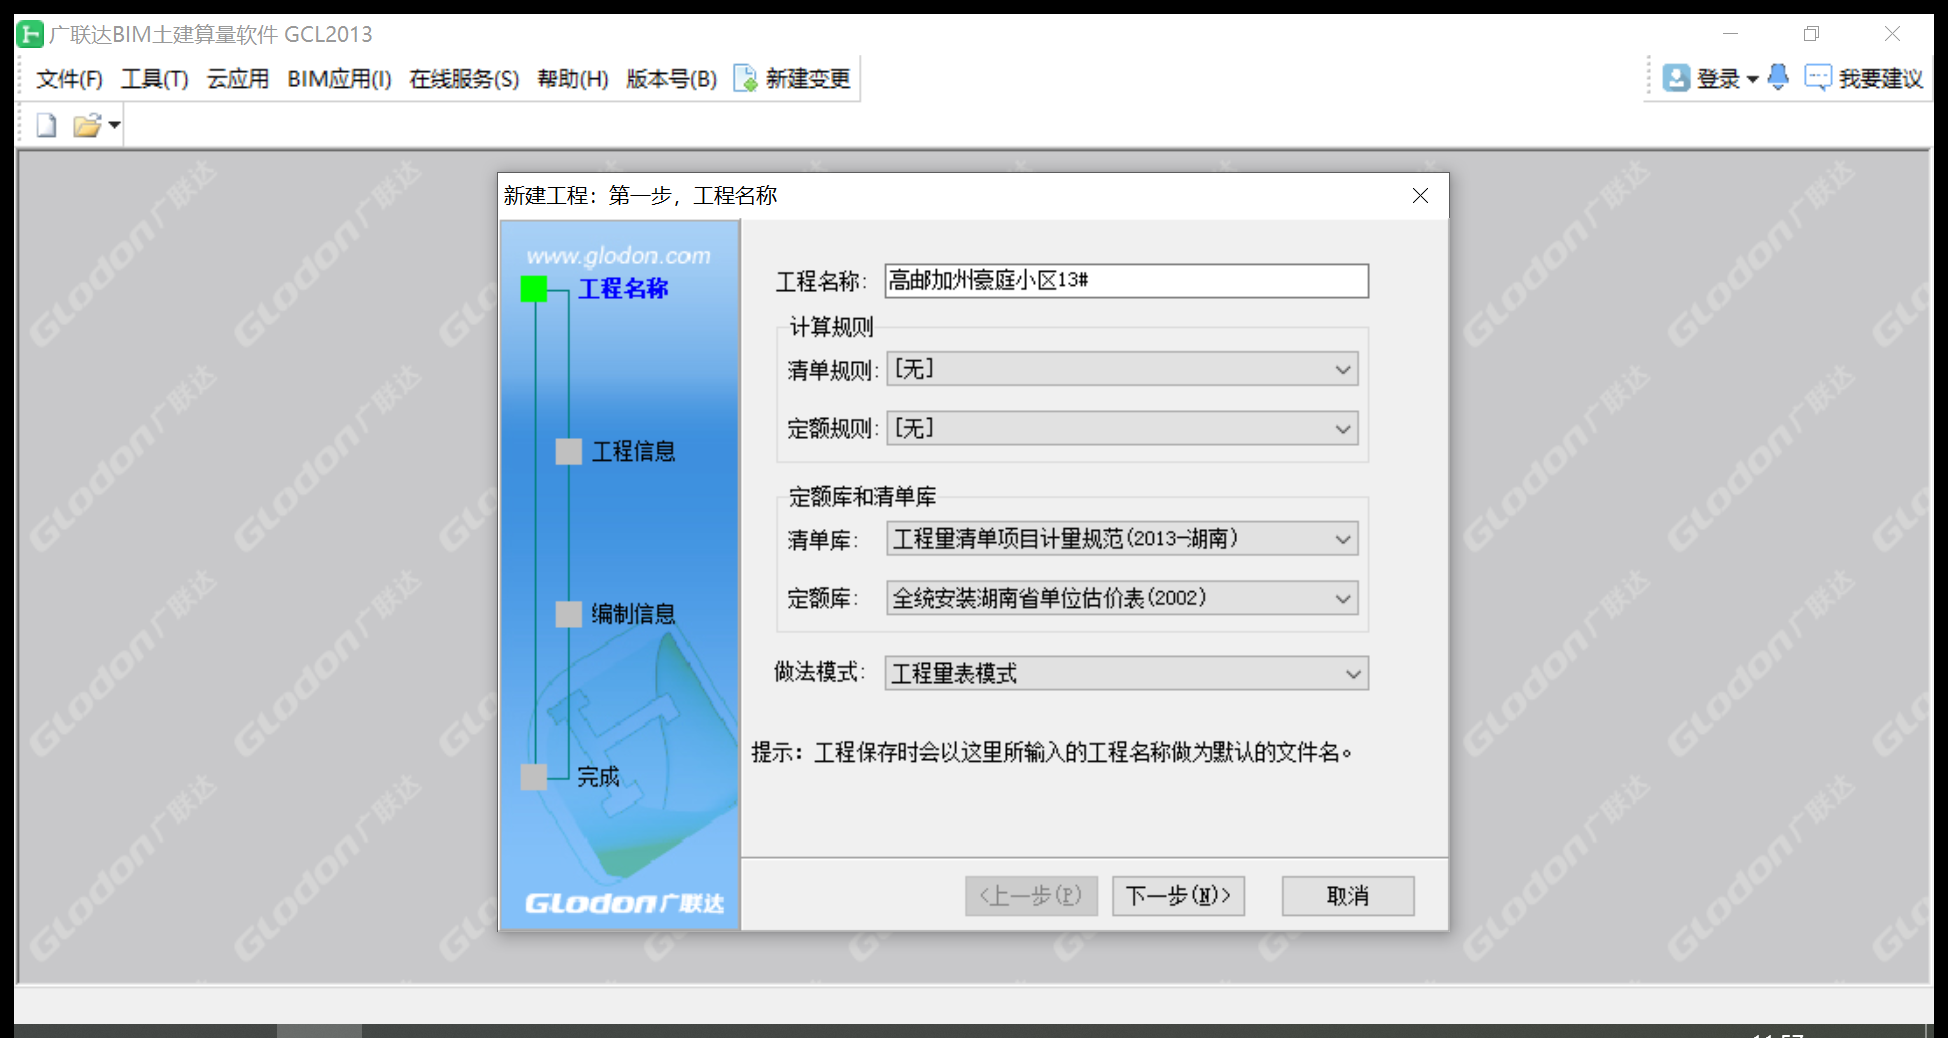Screen dimensions: 1948x1038
Task: Click the disabled 上一步(P) button
Action: [1031, 896]
